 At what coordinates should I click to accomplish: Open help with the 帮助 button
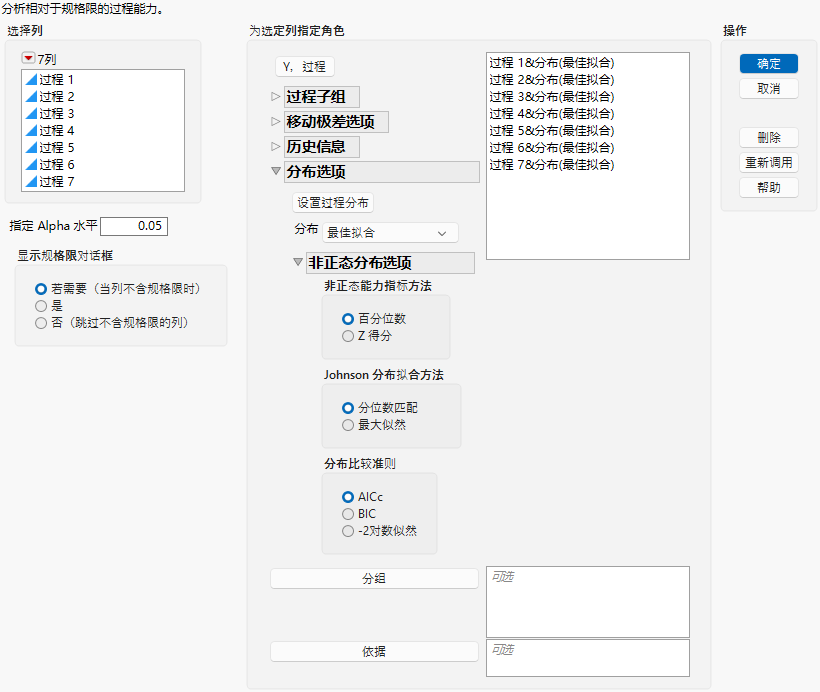tap(769, 188)
